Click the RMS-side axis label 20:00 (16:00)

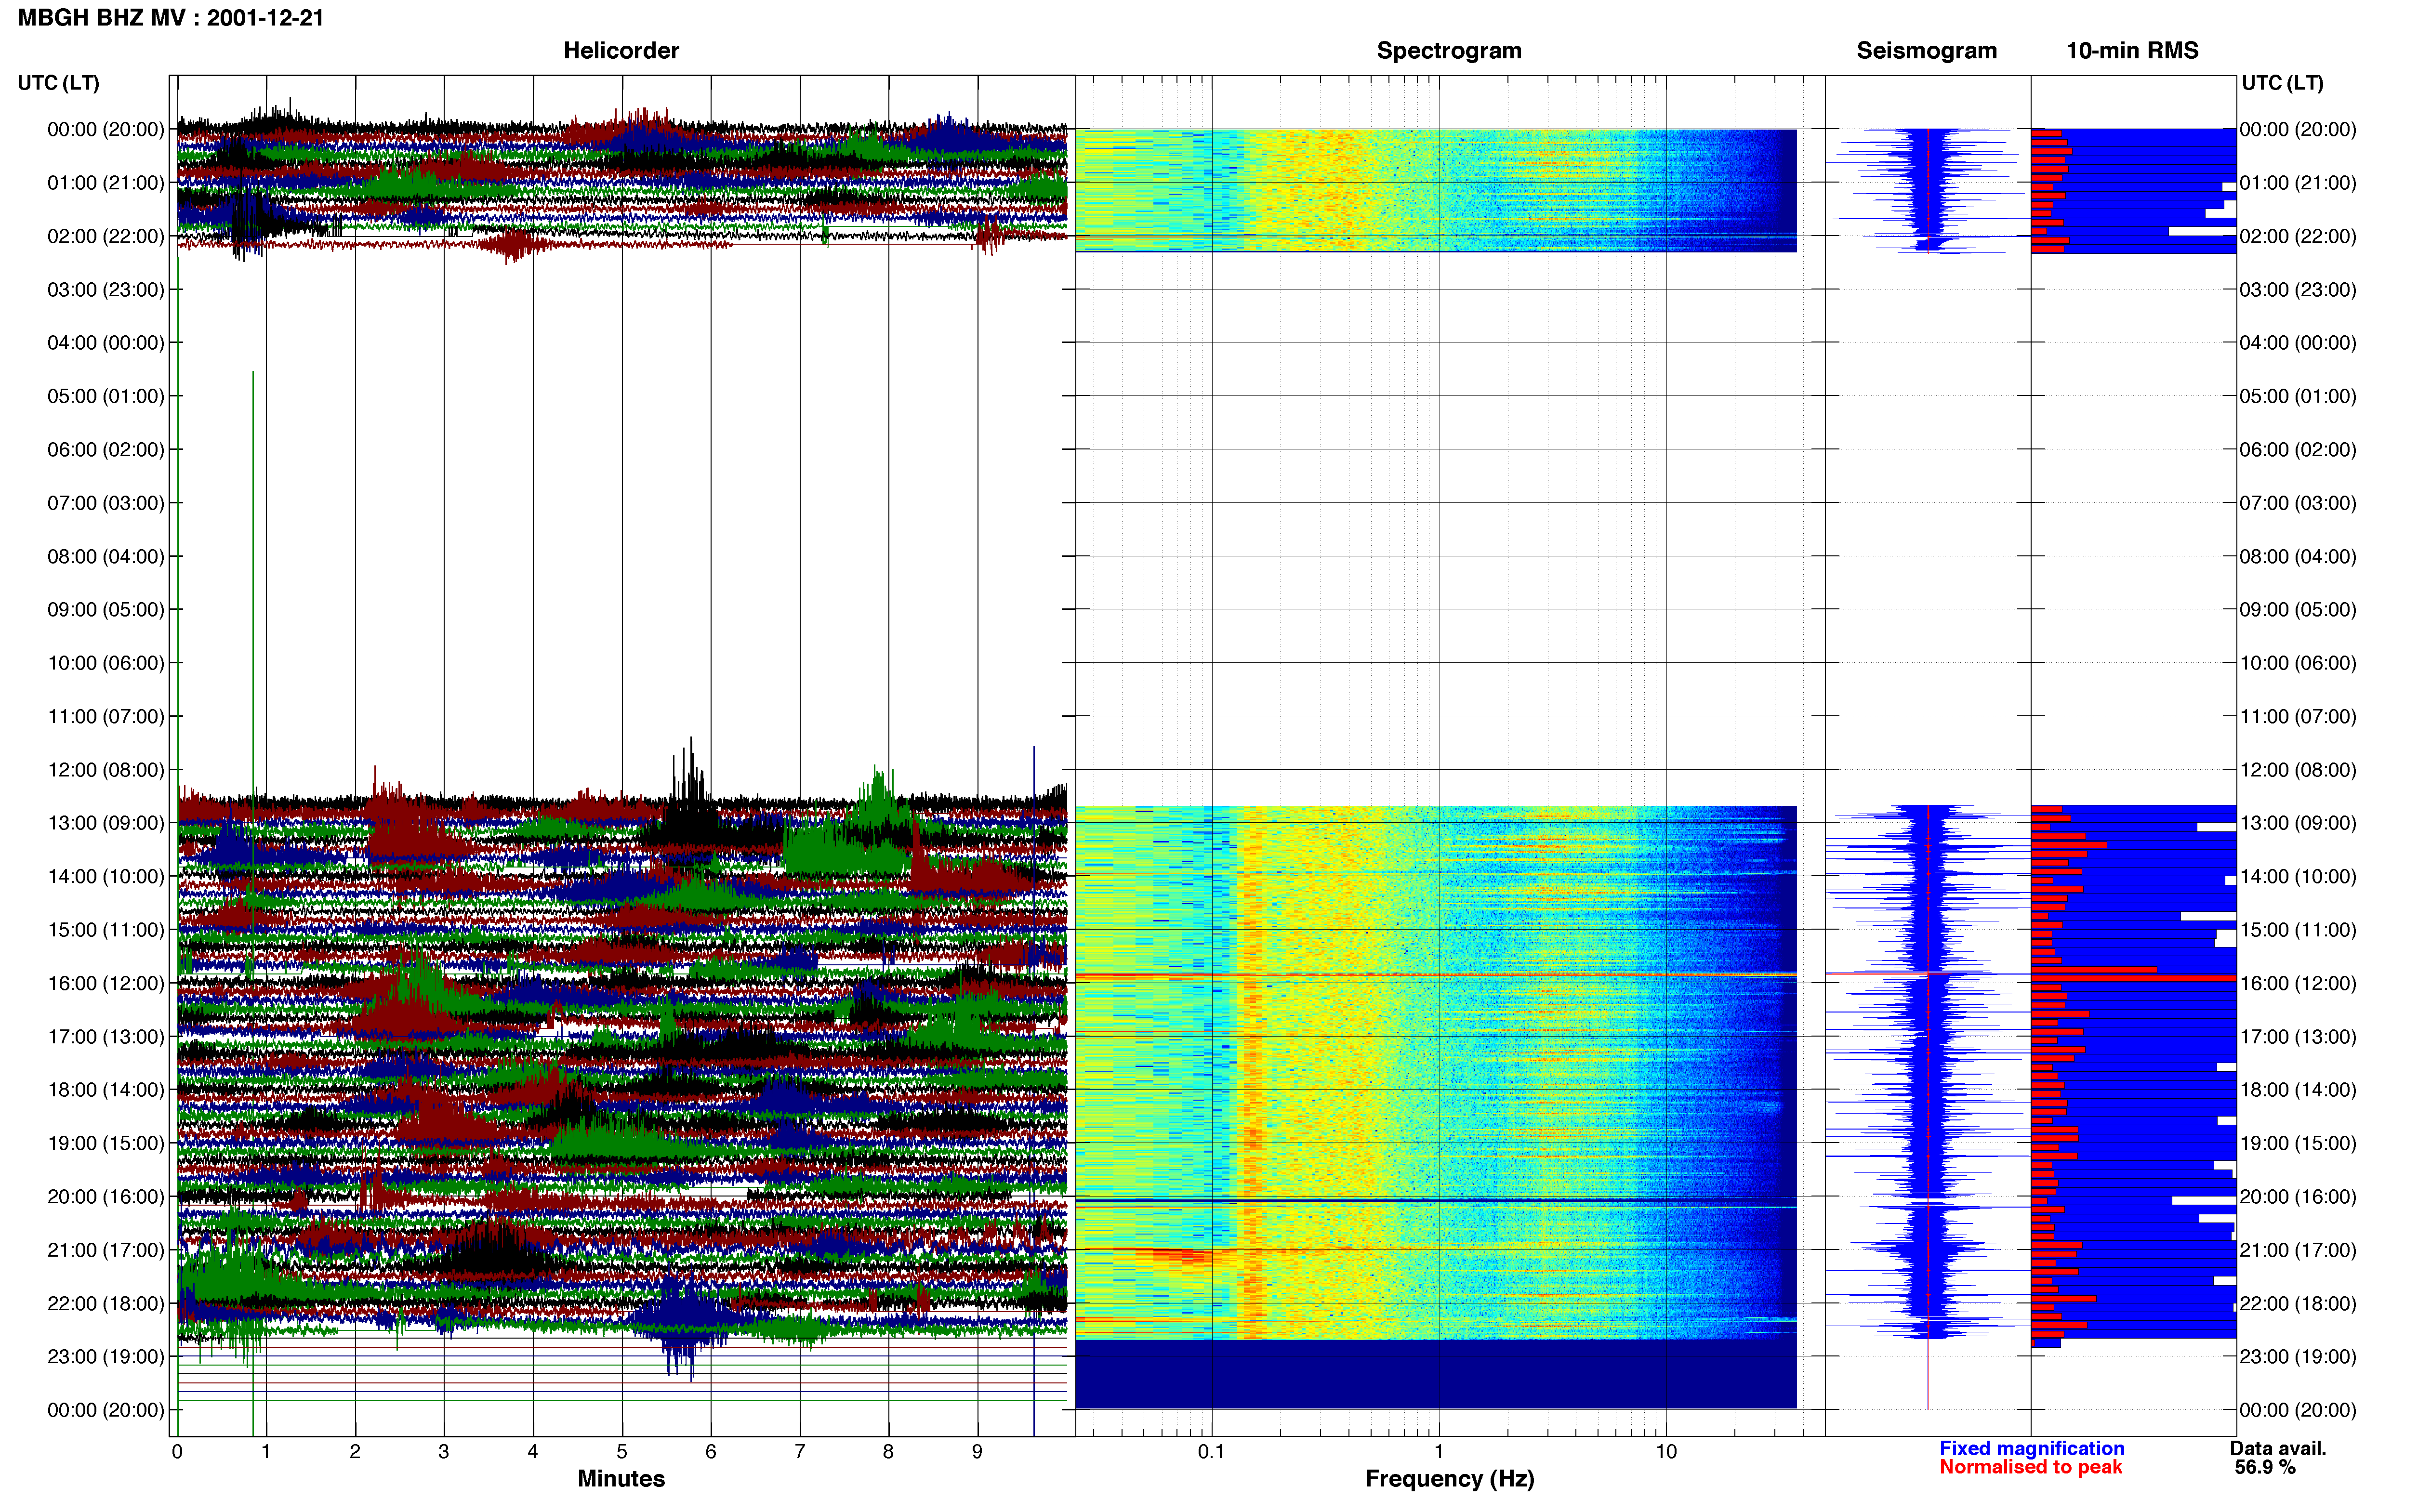[x=2298, y=1197]
